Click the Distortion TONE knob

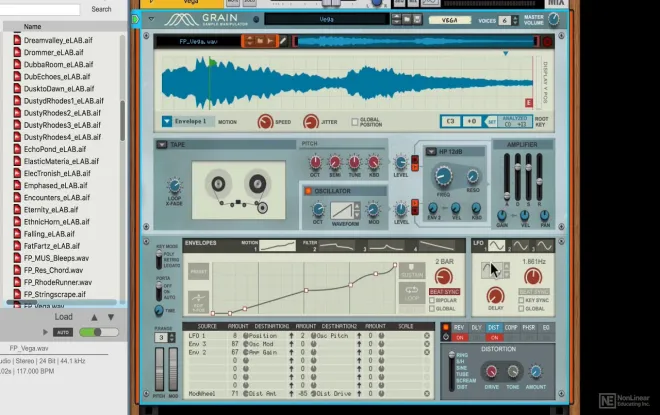coord(513,371)
